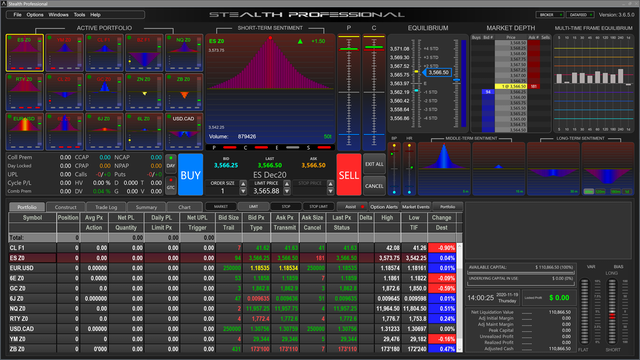Screen dimensions: 640x360
Task: Select the CL F1 table row
Action: (x=232, y=248)
